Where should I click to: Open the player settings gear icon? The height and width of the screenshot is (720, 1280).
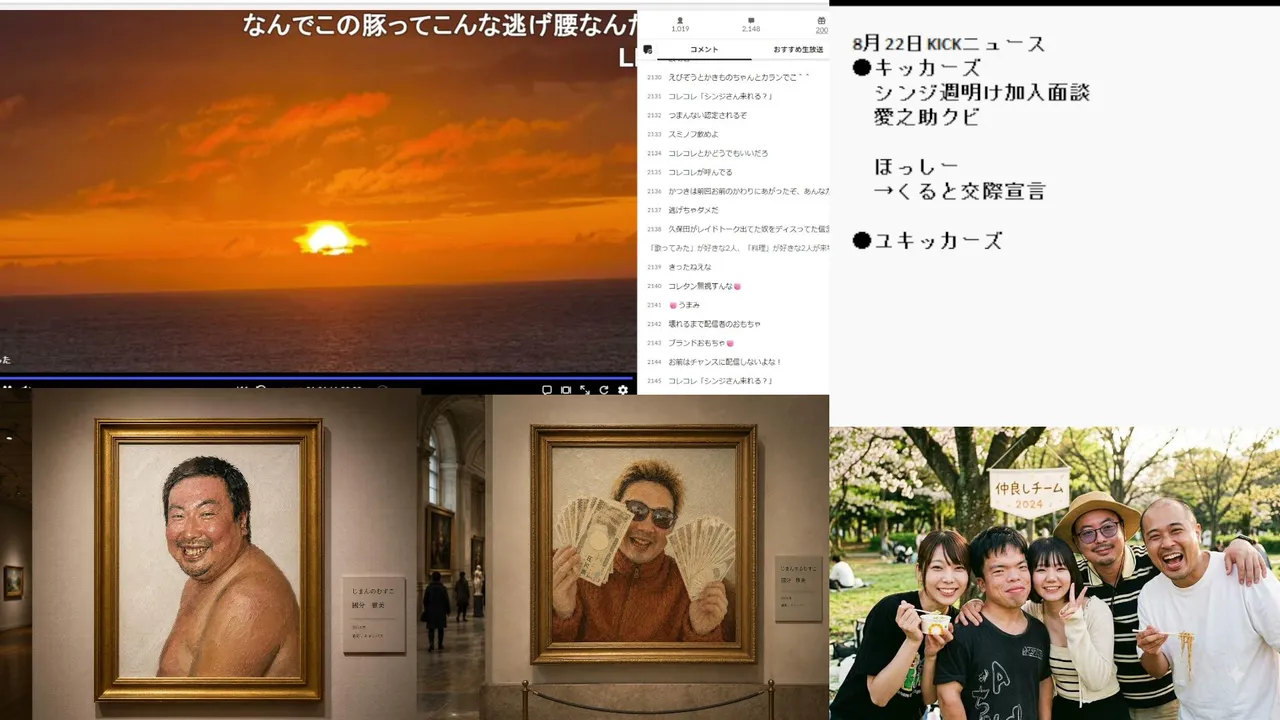(623, 390)
